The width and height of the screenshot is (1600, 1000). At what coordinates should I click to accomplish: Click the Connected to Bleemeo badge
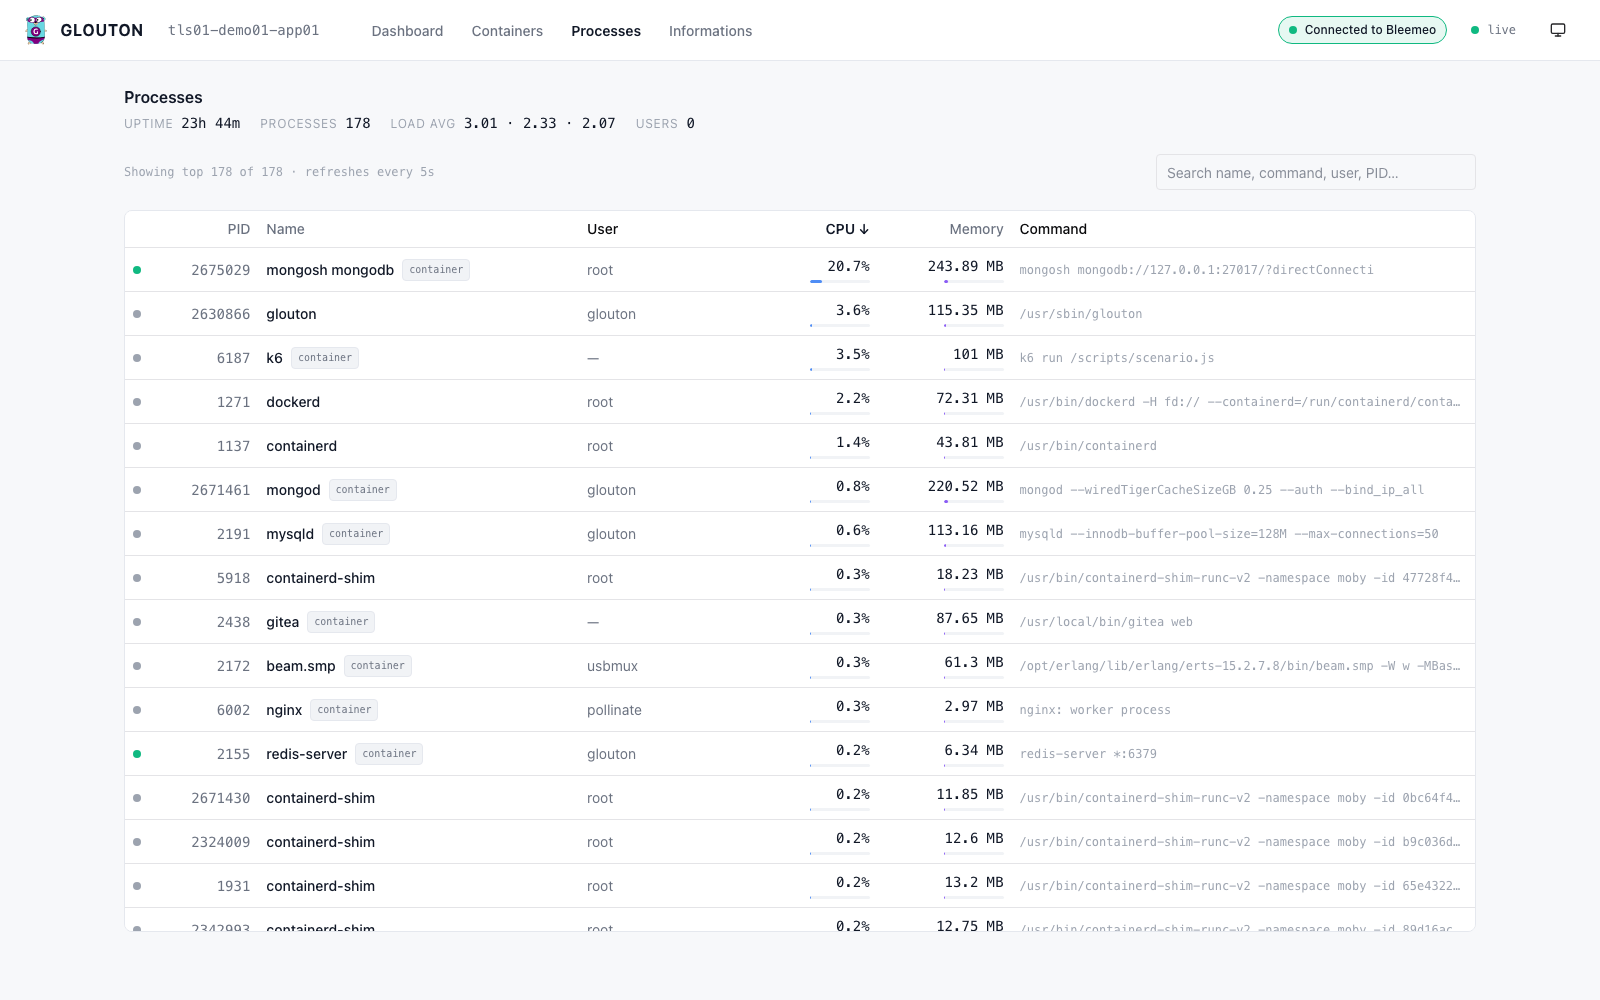1362,30
